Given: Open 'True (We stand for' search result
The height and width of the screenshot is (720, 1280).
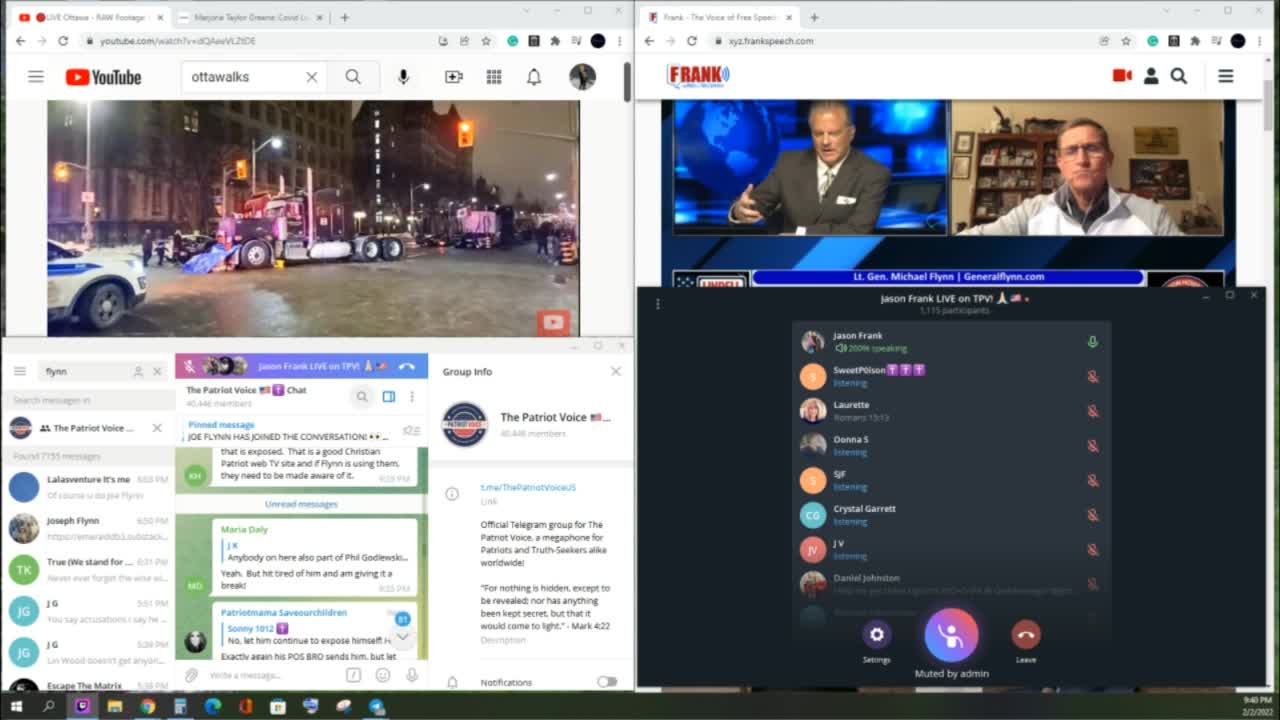Looking at the screenshot, I should 88,569.
